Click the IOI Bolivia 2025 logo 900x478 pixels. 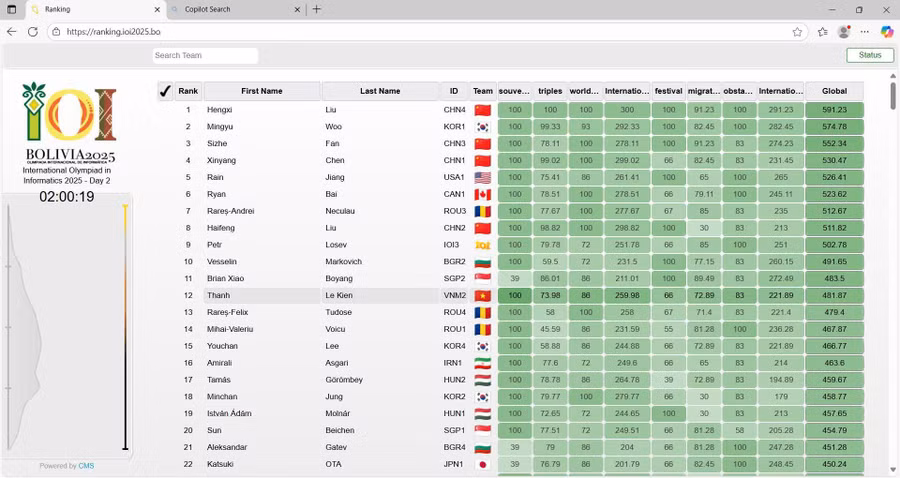pos(69,122)
